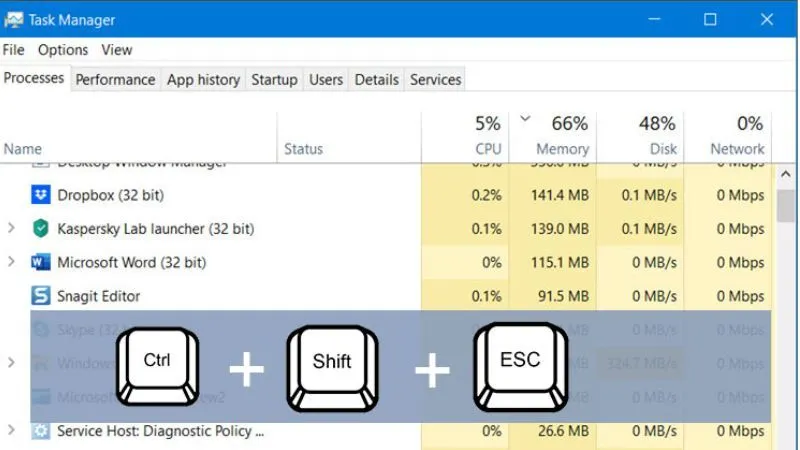Screen dimensions: 800x450
Task: Click the vertical scrollbar thumb
Action: (787, 205)
